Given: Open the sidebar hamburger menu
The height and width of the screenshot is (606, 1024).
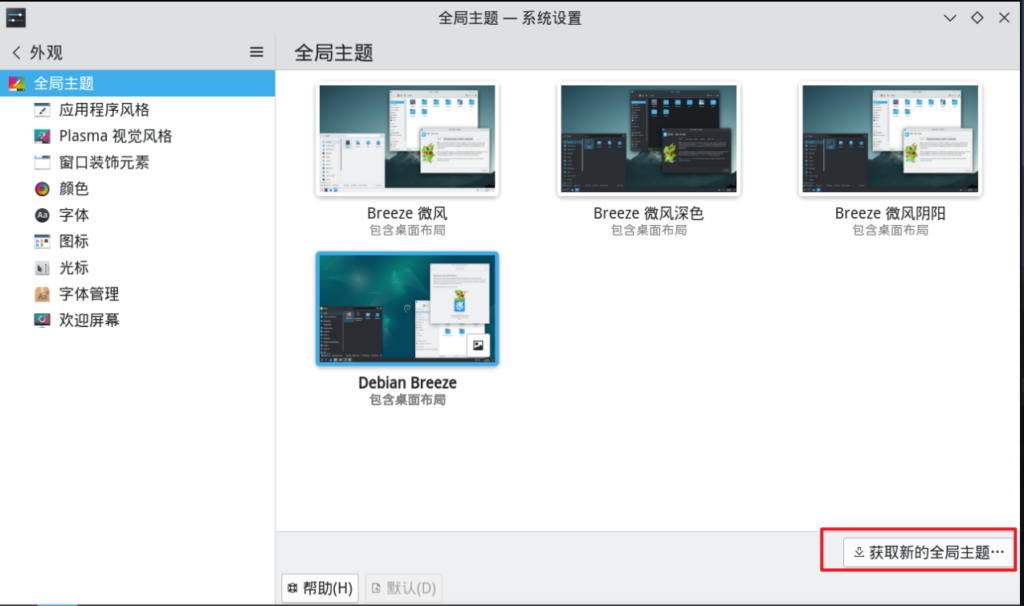Looking at the screenshot, I should 257,52.
